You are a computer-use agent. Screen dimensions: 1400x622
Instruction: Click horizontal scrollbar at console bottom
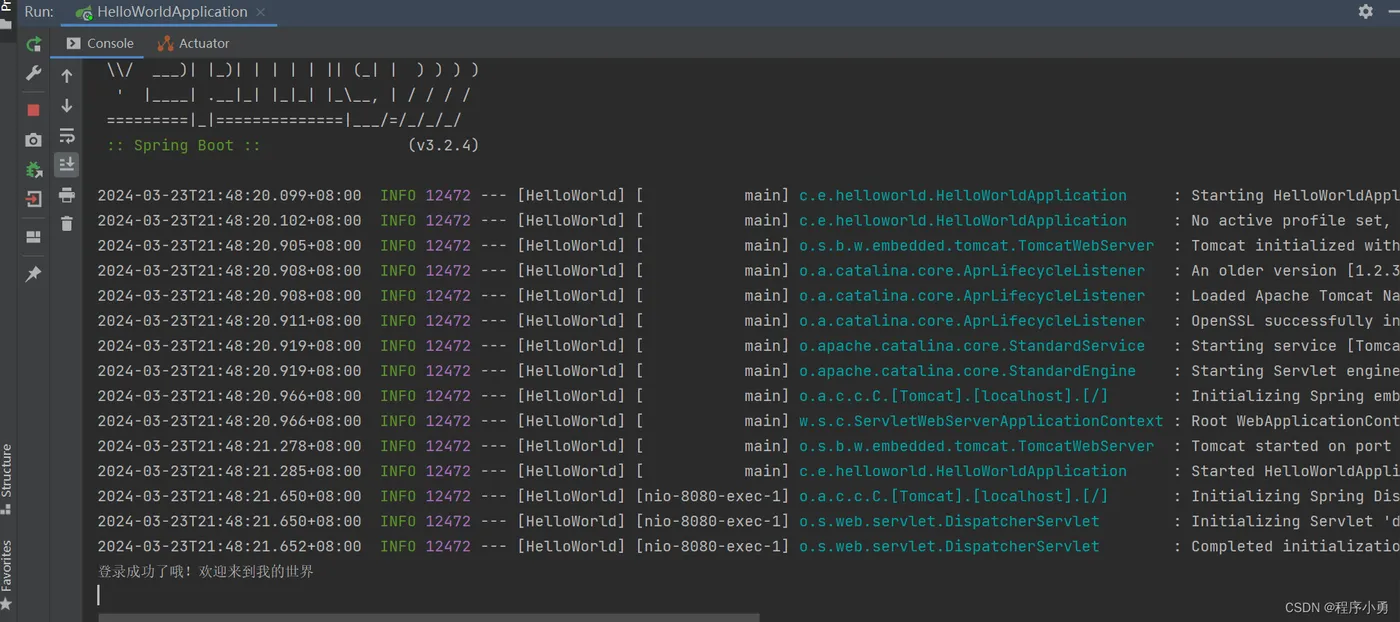[428, 617]
